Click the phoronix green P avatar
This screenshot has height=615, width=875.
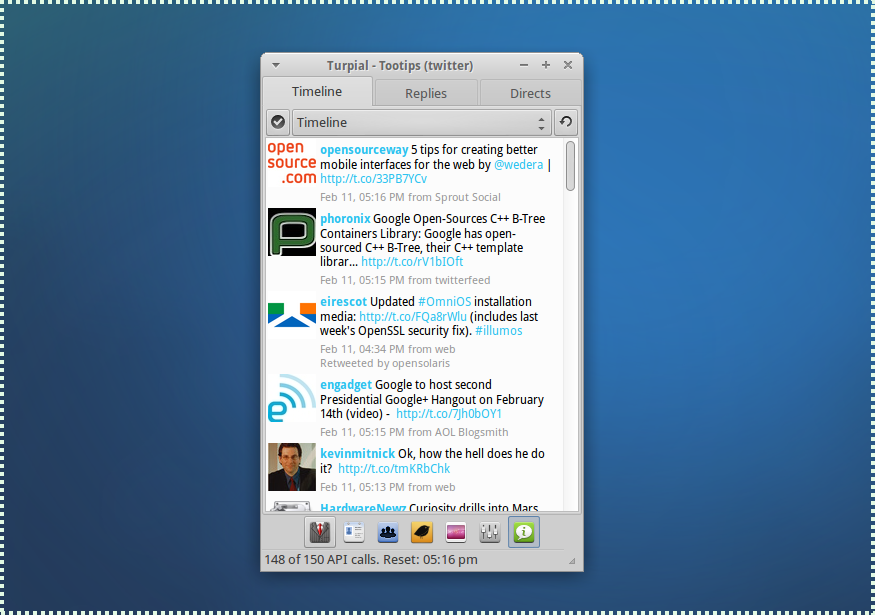click(x=292, y=232)
